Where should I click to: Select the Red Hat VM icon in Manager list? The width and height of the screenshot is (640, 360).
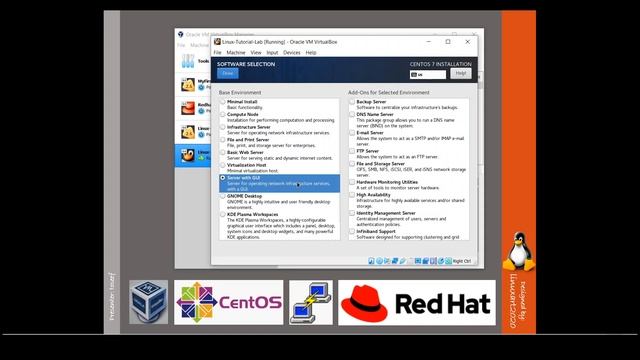click(188, 108)
